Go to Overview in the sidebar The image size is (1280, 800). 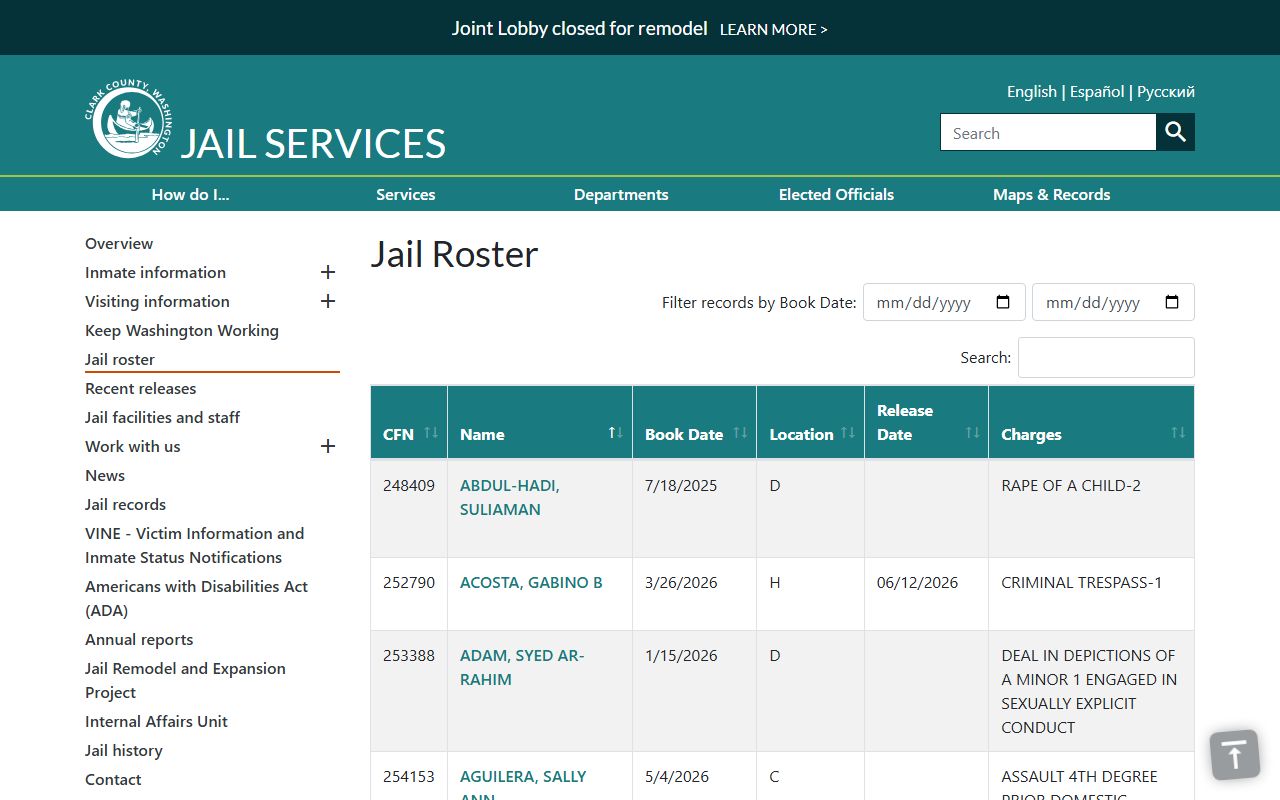pos(119,243)
